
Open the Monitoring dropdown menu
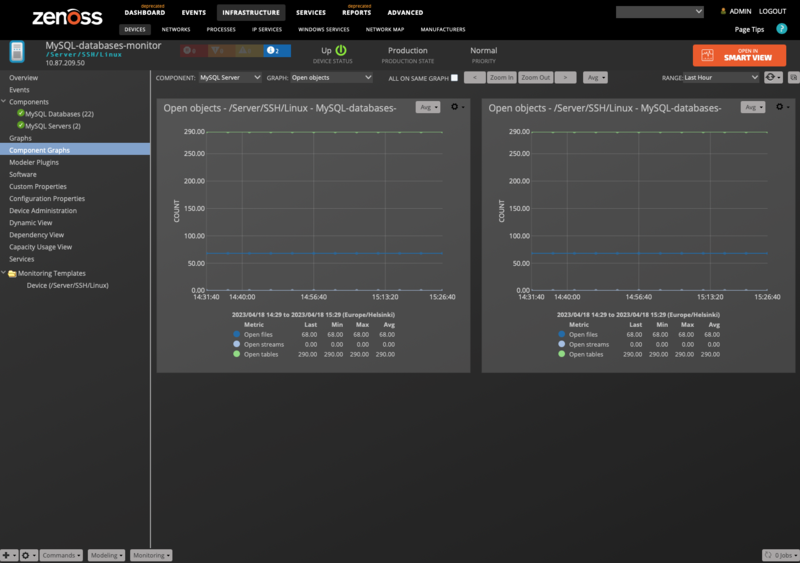(x=151, y=555)
